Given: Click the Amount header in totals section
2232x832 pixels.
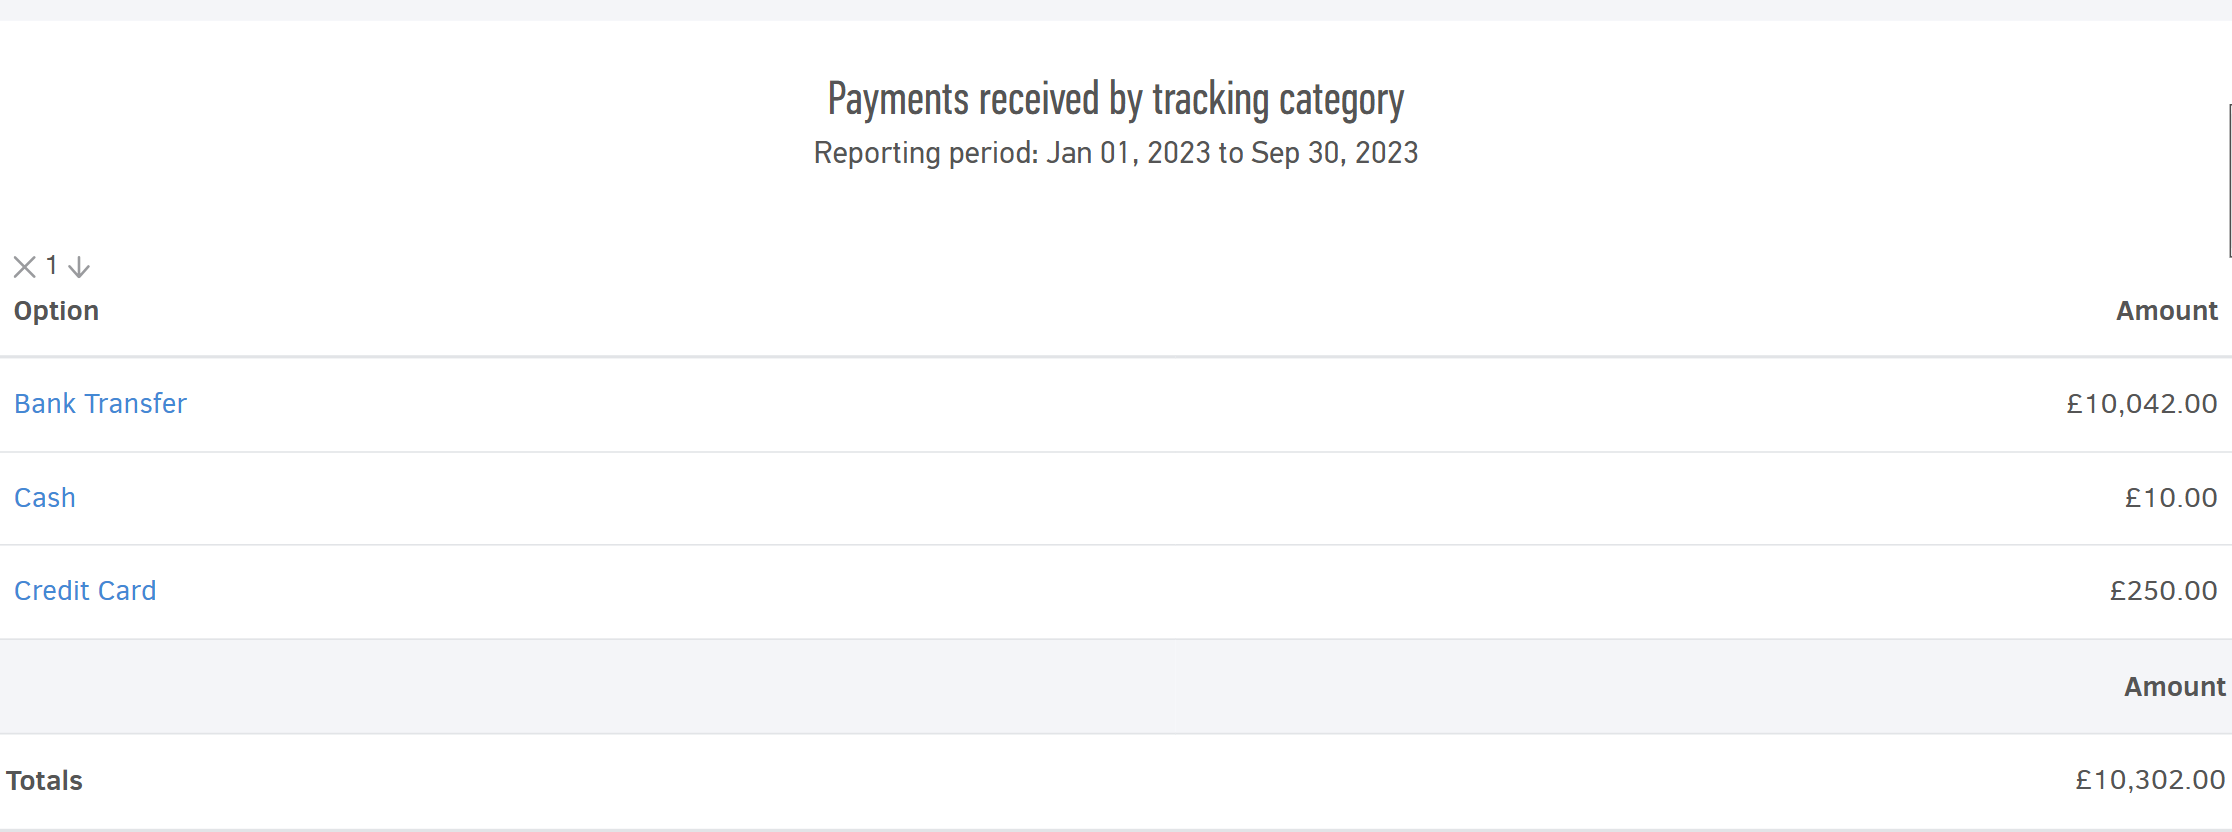Looking at the screenshot, I should pyautogui.click(x=2174, y=687).
